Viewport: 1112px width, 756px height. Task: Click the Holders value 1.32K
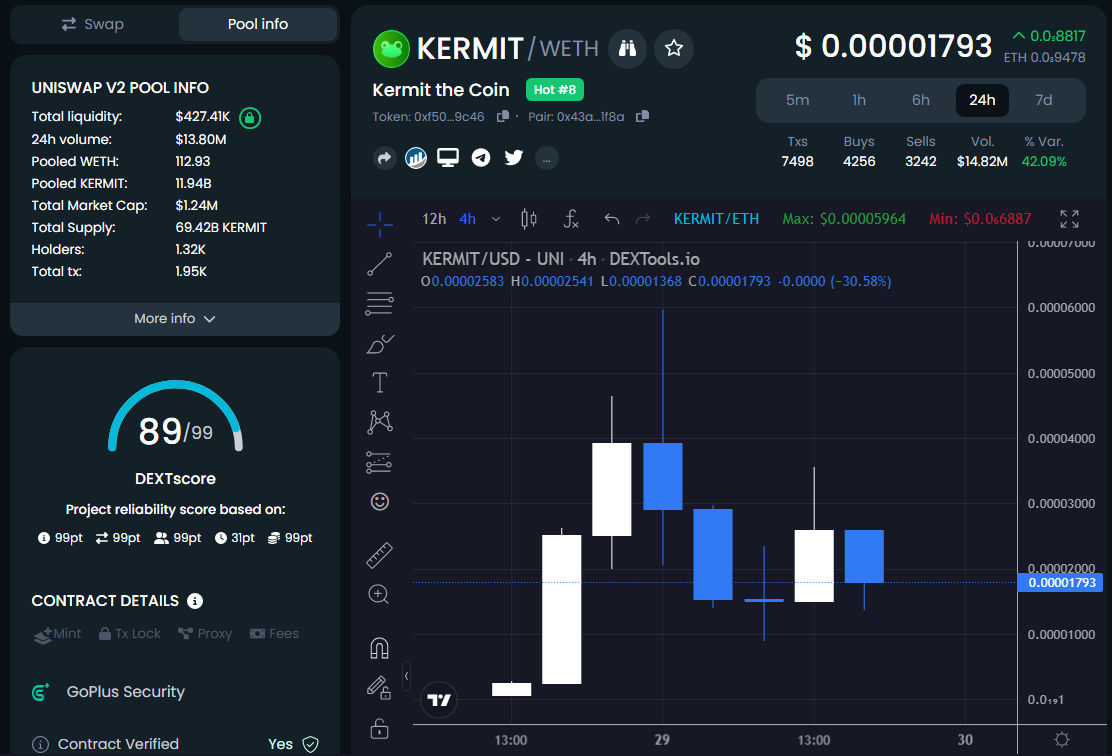point(191,250)
